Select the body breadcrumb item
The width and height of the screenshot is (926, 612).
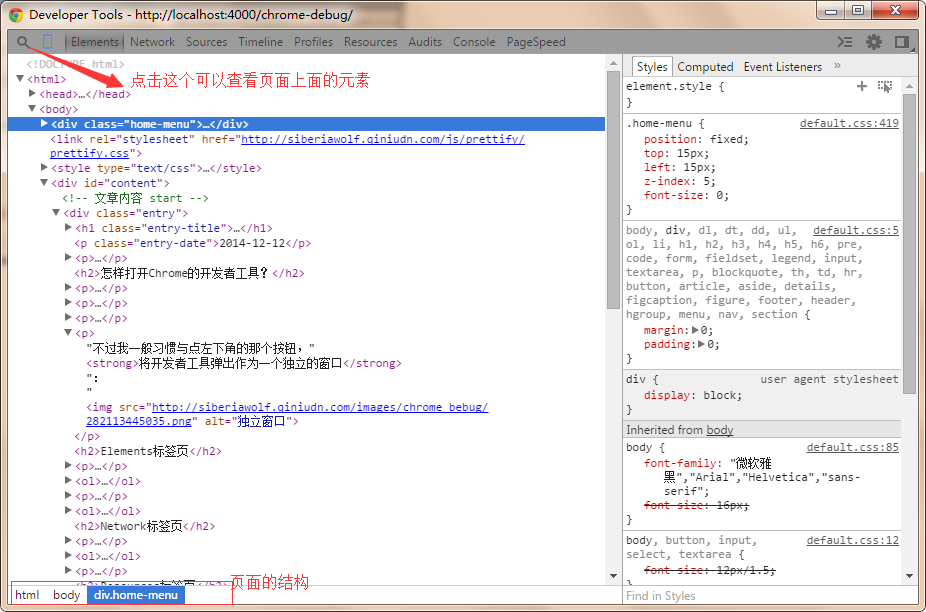[66, 595]
